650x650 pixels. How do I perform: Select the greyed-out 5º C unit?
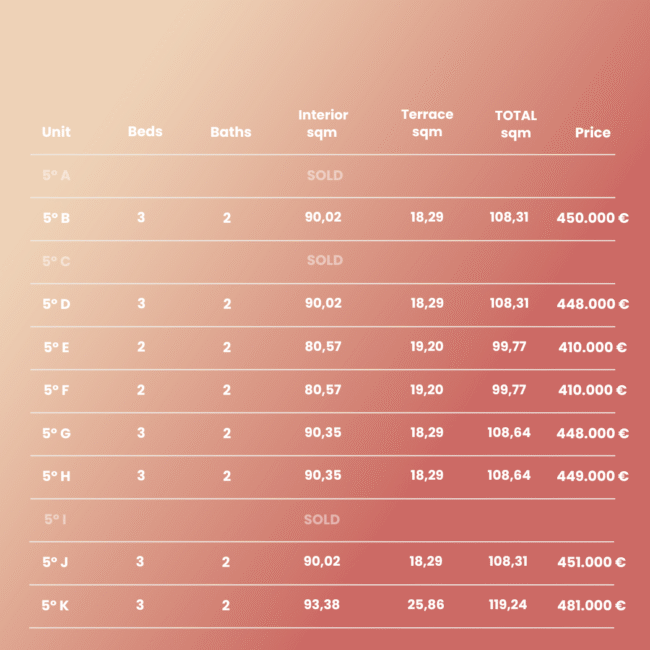pos(56,261)
